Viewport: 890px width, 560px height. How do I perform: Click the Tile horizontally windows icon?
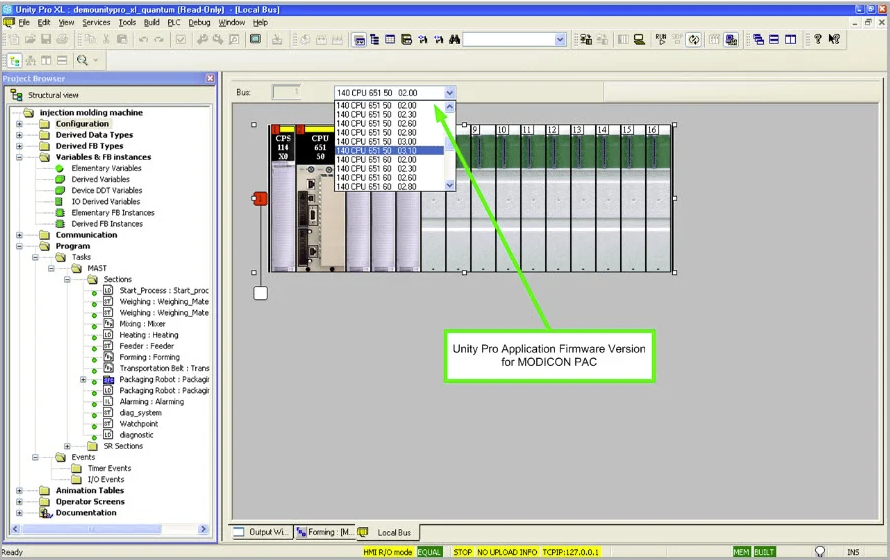774,39
